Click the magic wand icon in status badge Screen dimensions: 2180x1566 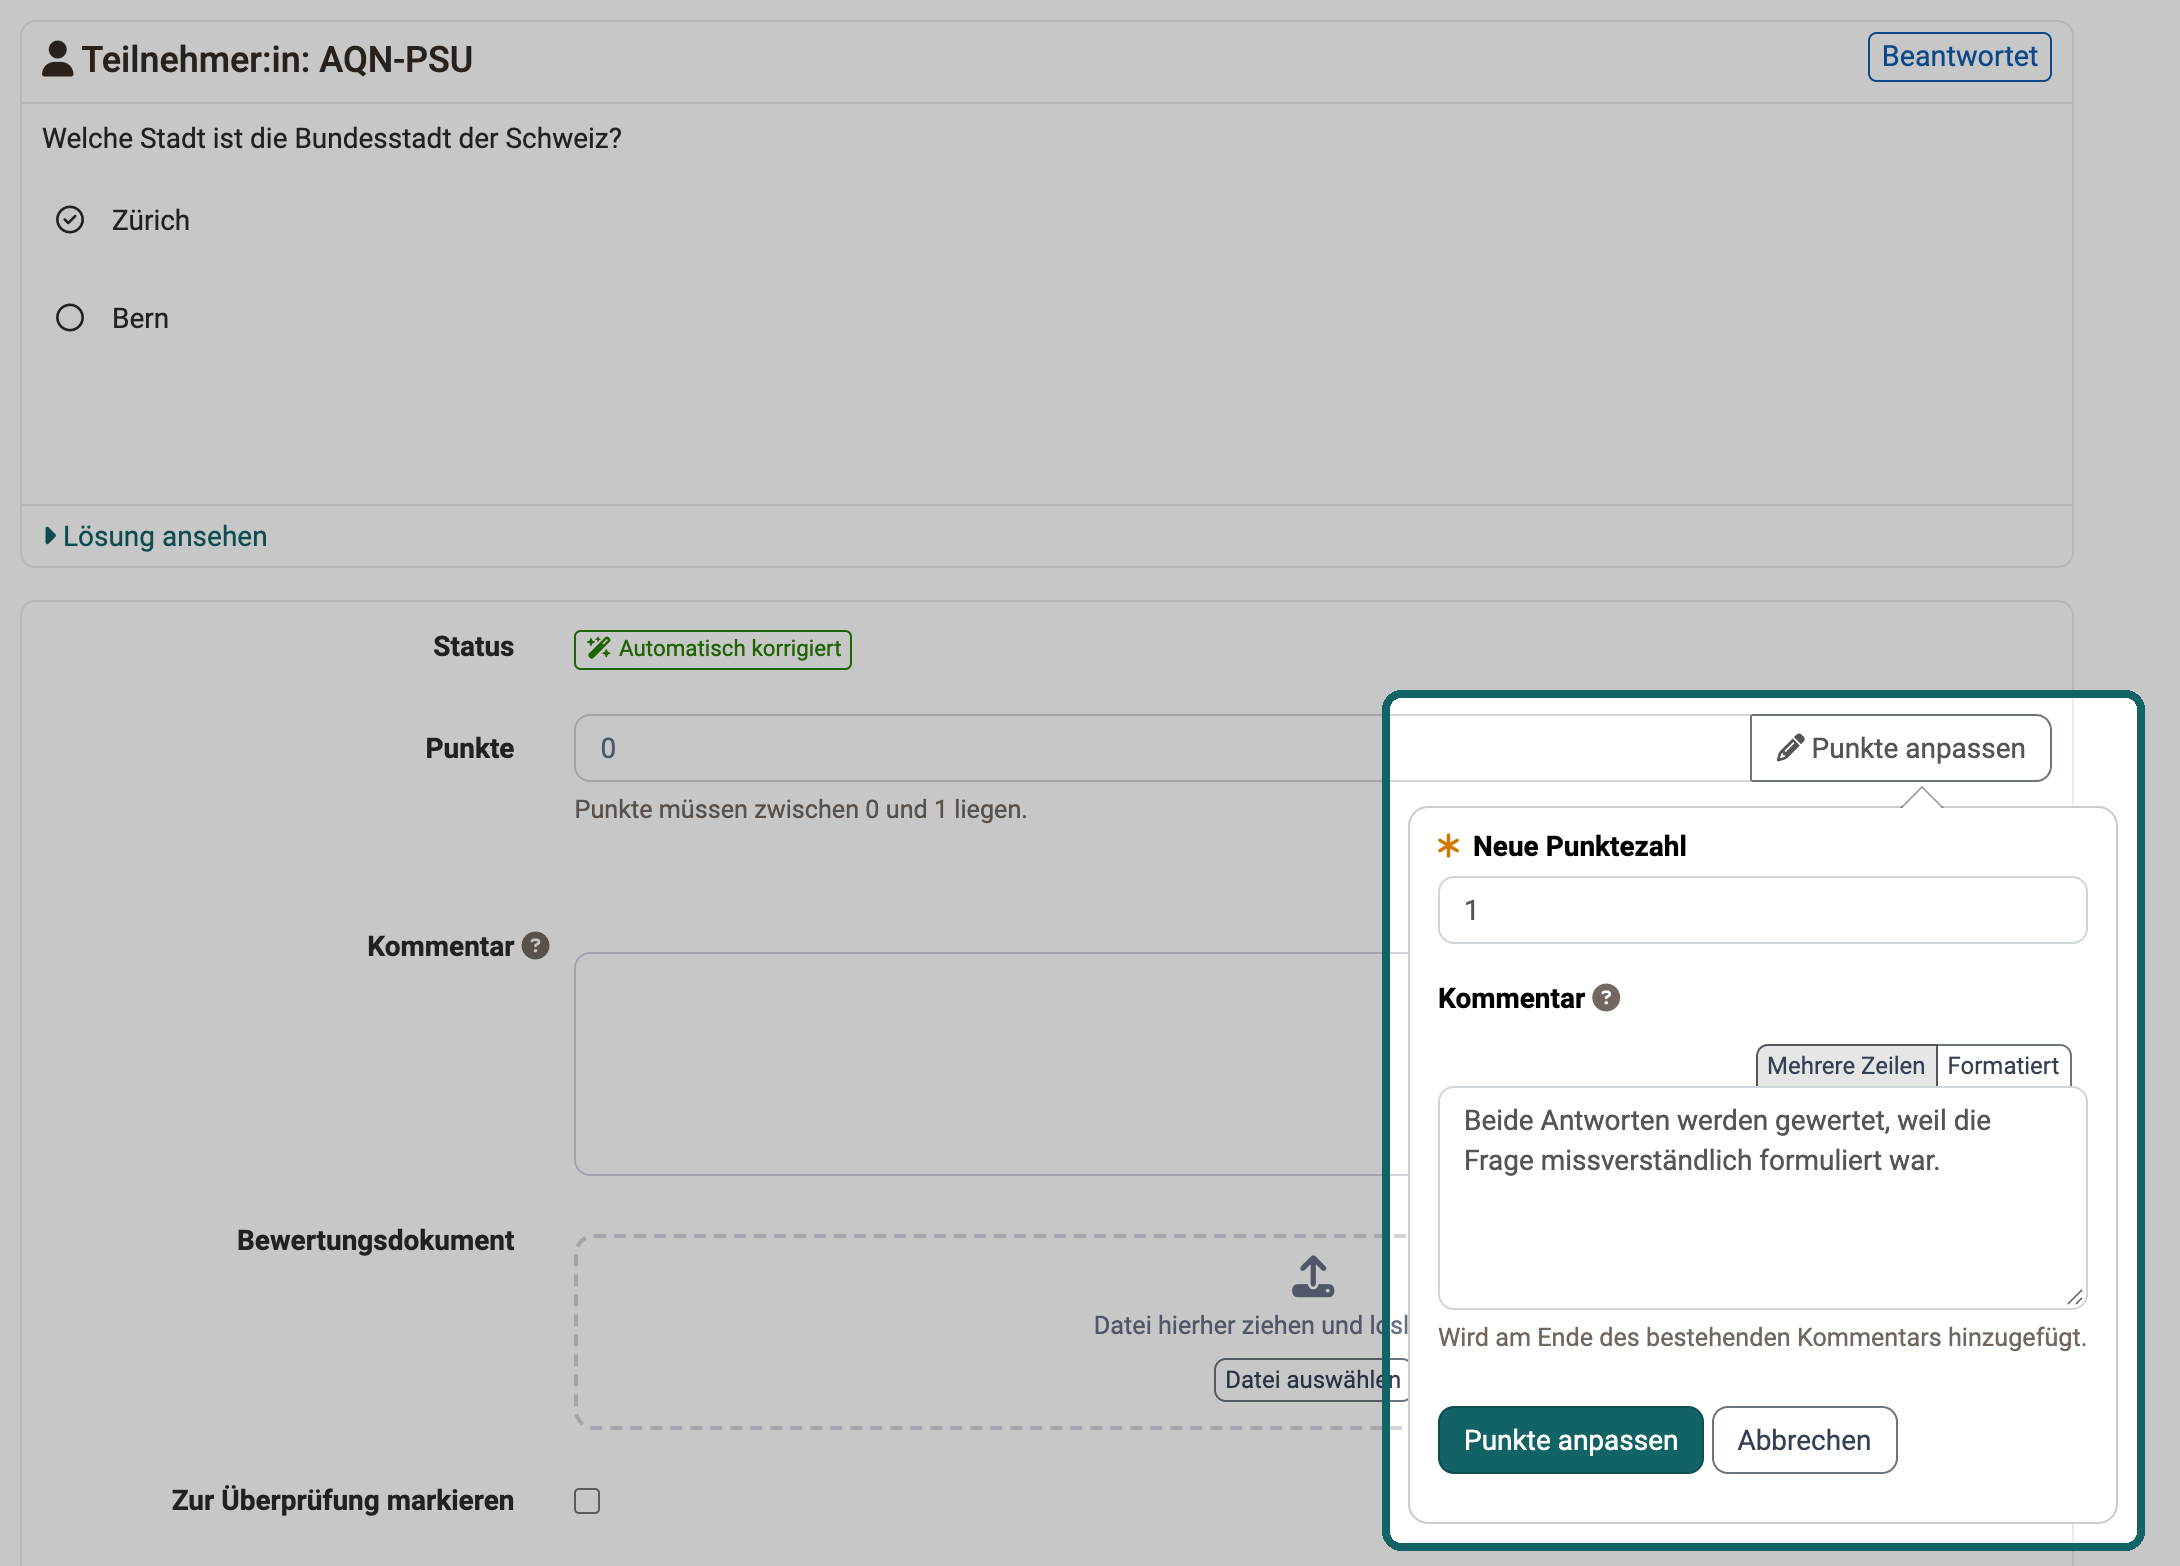click(599, 648)
